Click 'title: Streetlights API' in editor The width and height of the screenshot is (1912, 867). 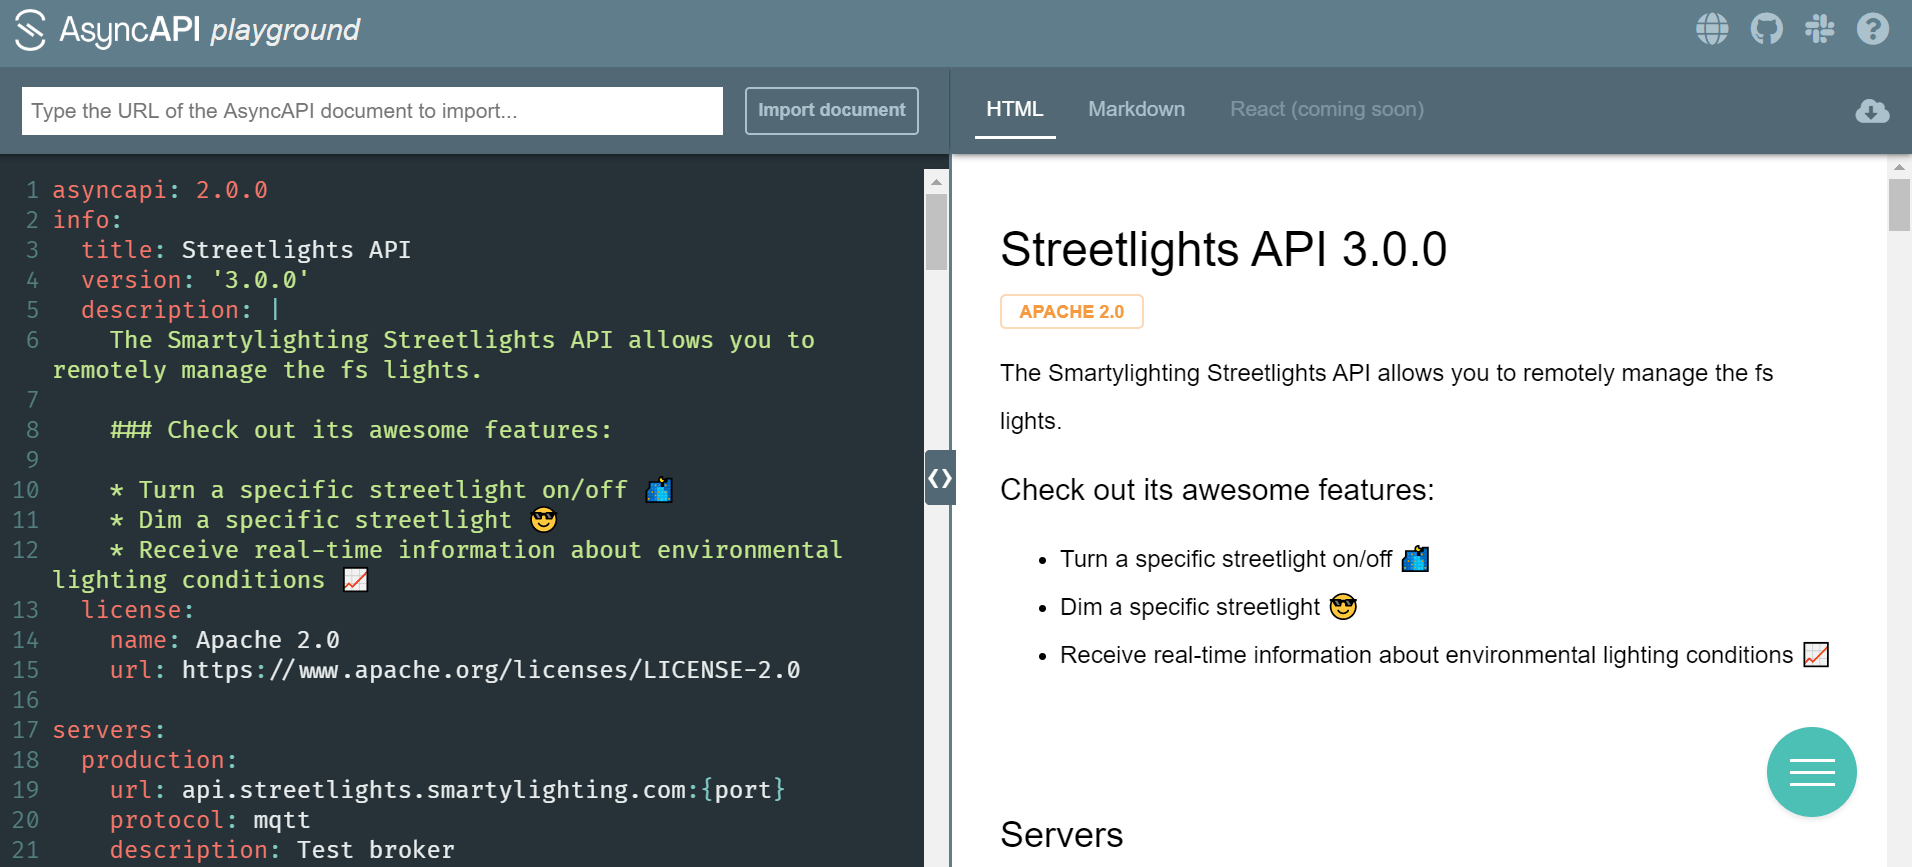click(246, 250)
